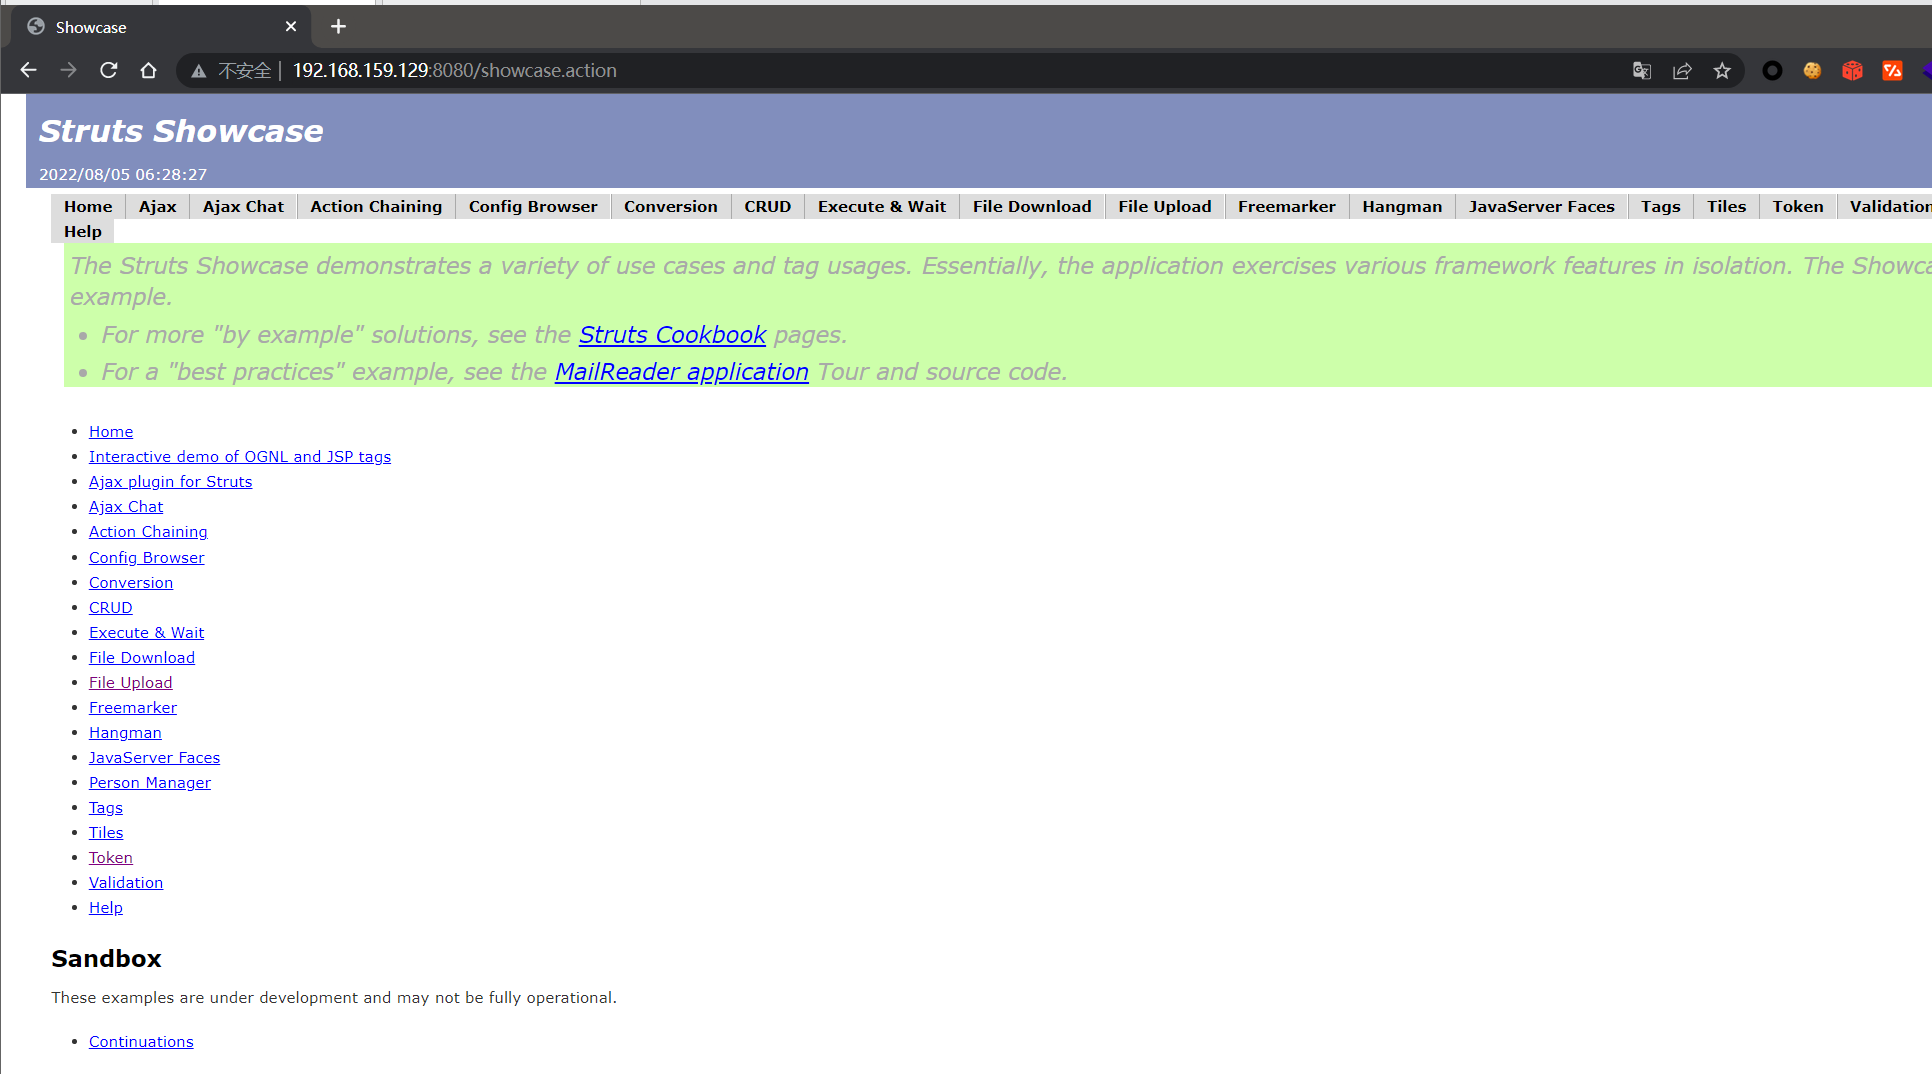Image resolution: width=1932 pixels, height=1074 pixels.
Task: Click the not-secure warning icon
Action: 199,71
